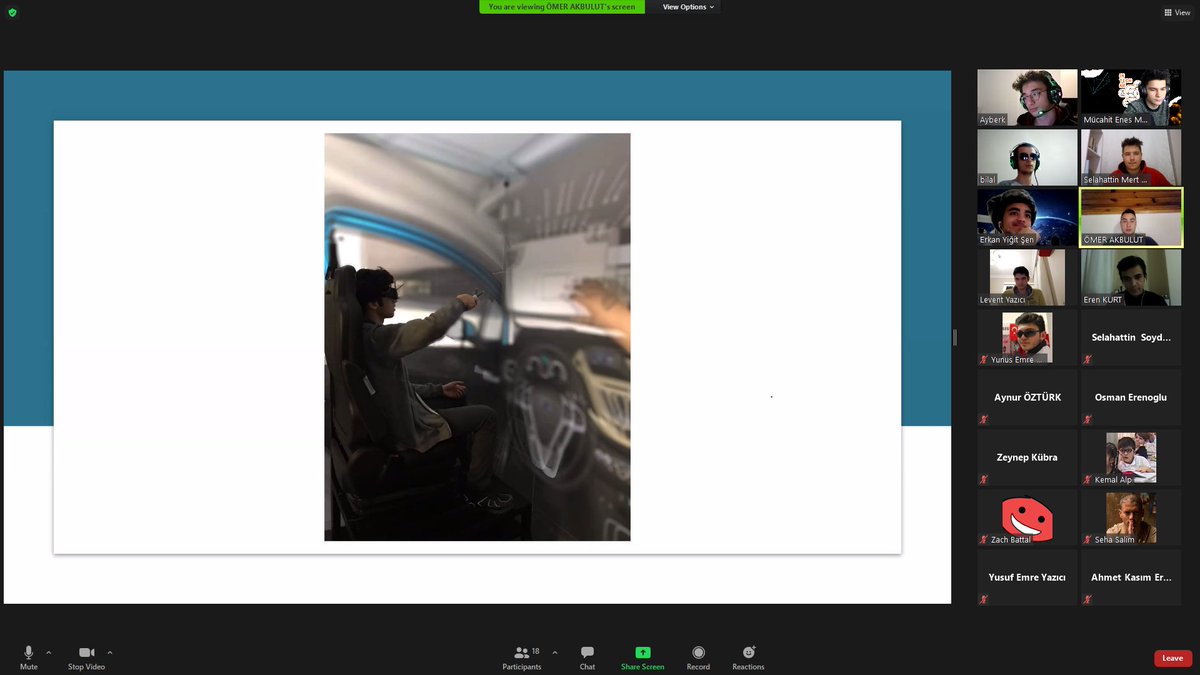Select Zach Battal avatar tile

point(1027,518)
